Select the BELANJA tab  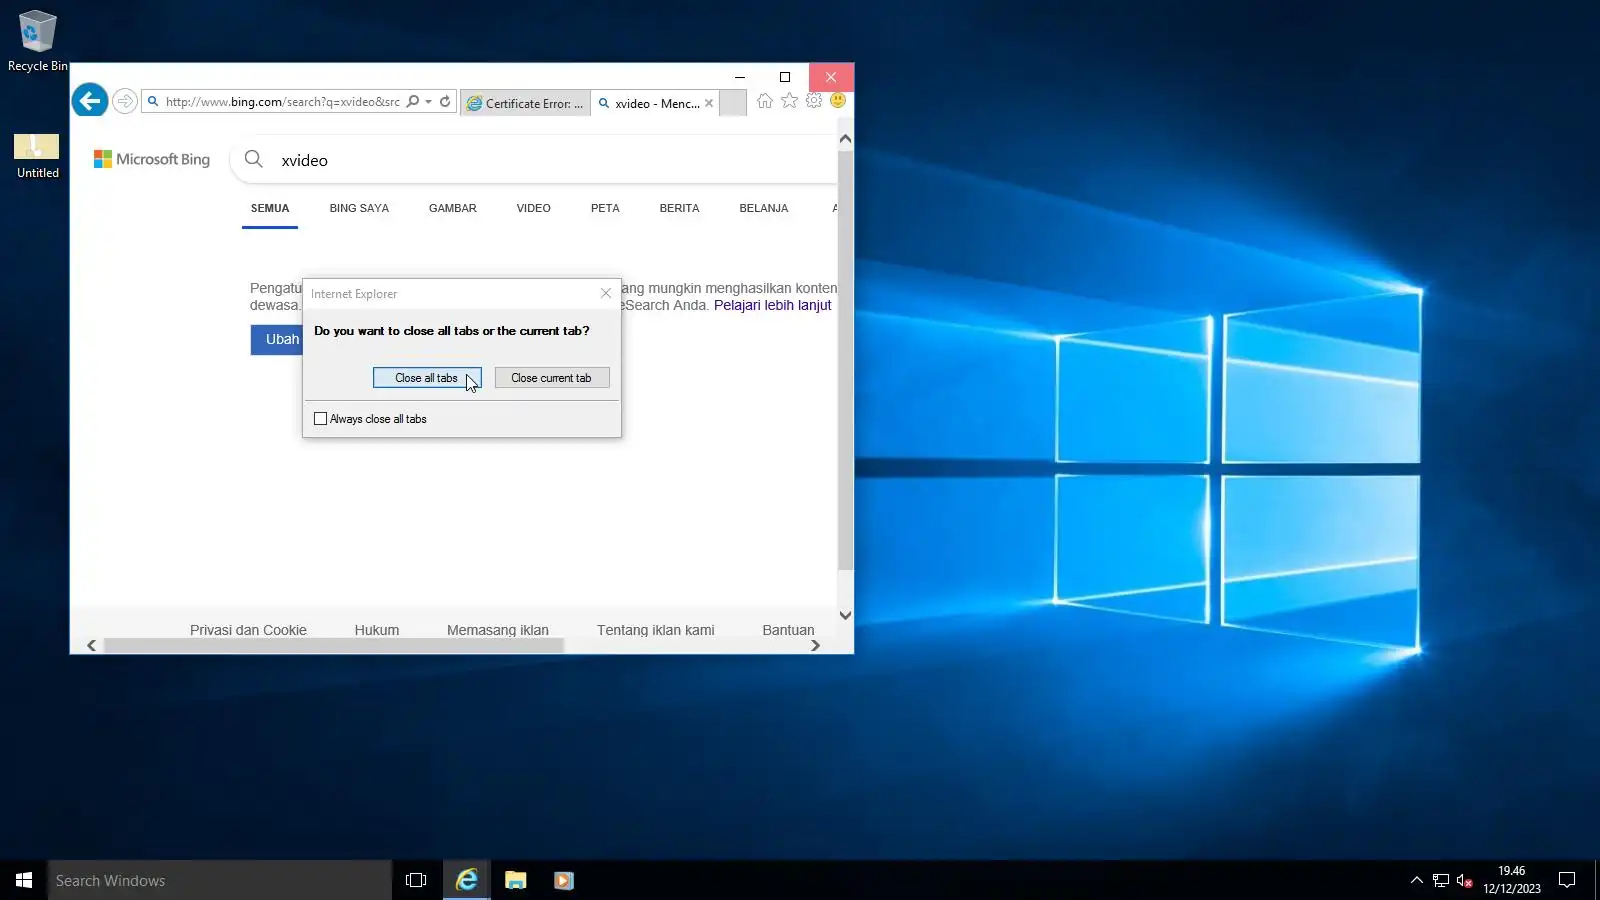tap(764, 209)
